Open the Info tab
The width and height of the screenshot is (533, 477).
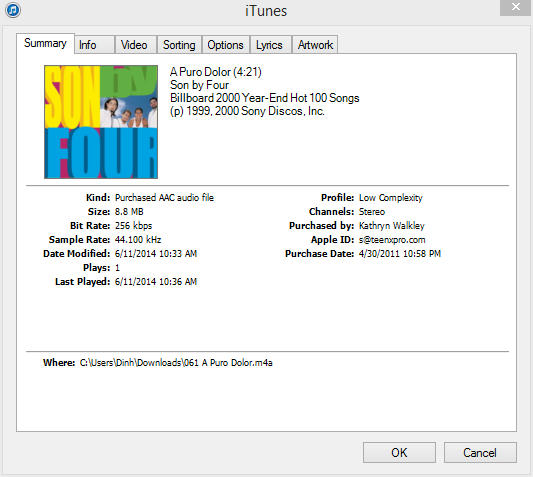coord(94,45)
